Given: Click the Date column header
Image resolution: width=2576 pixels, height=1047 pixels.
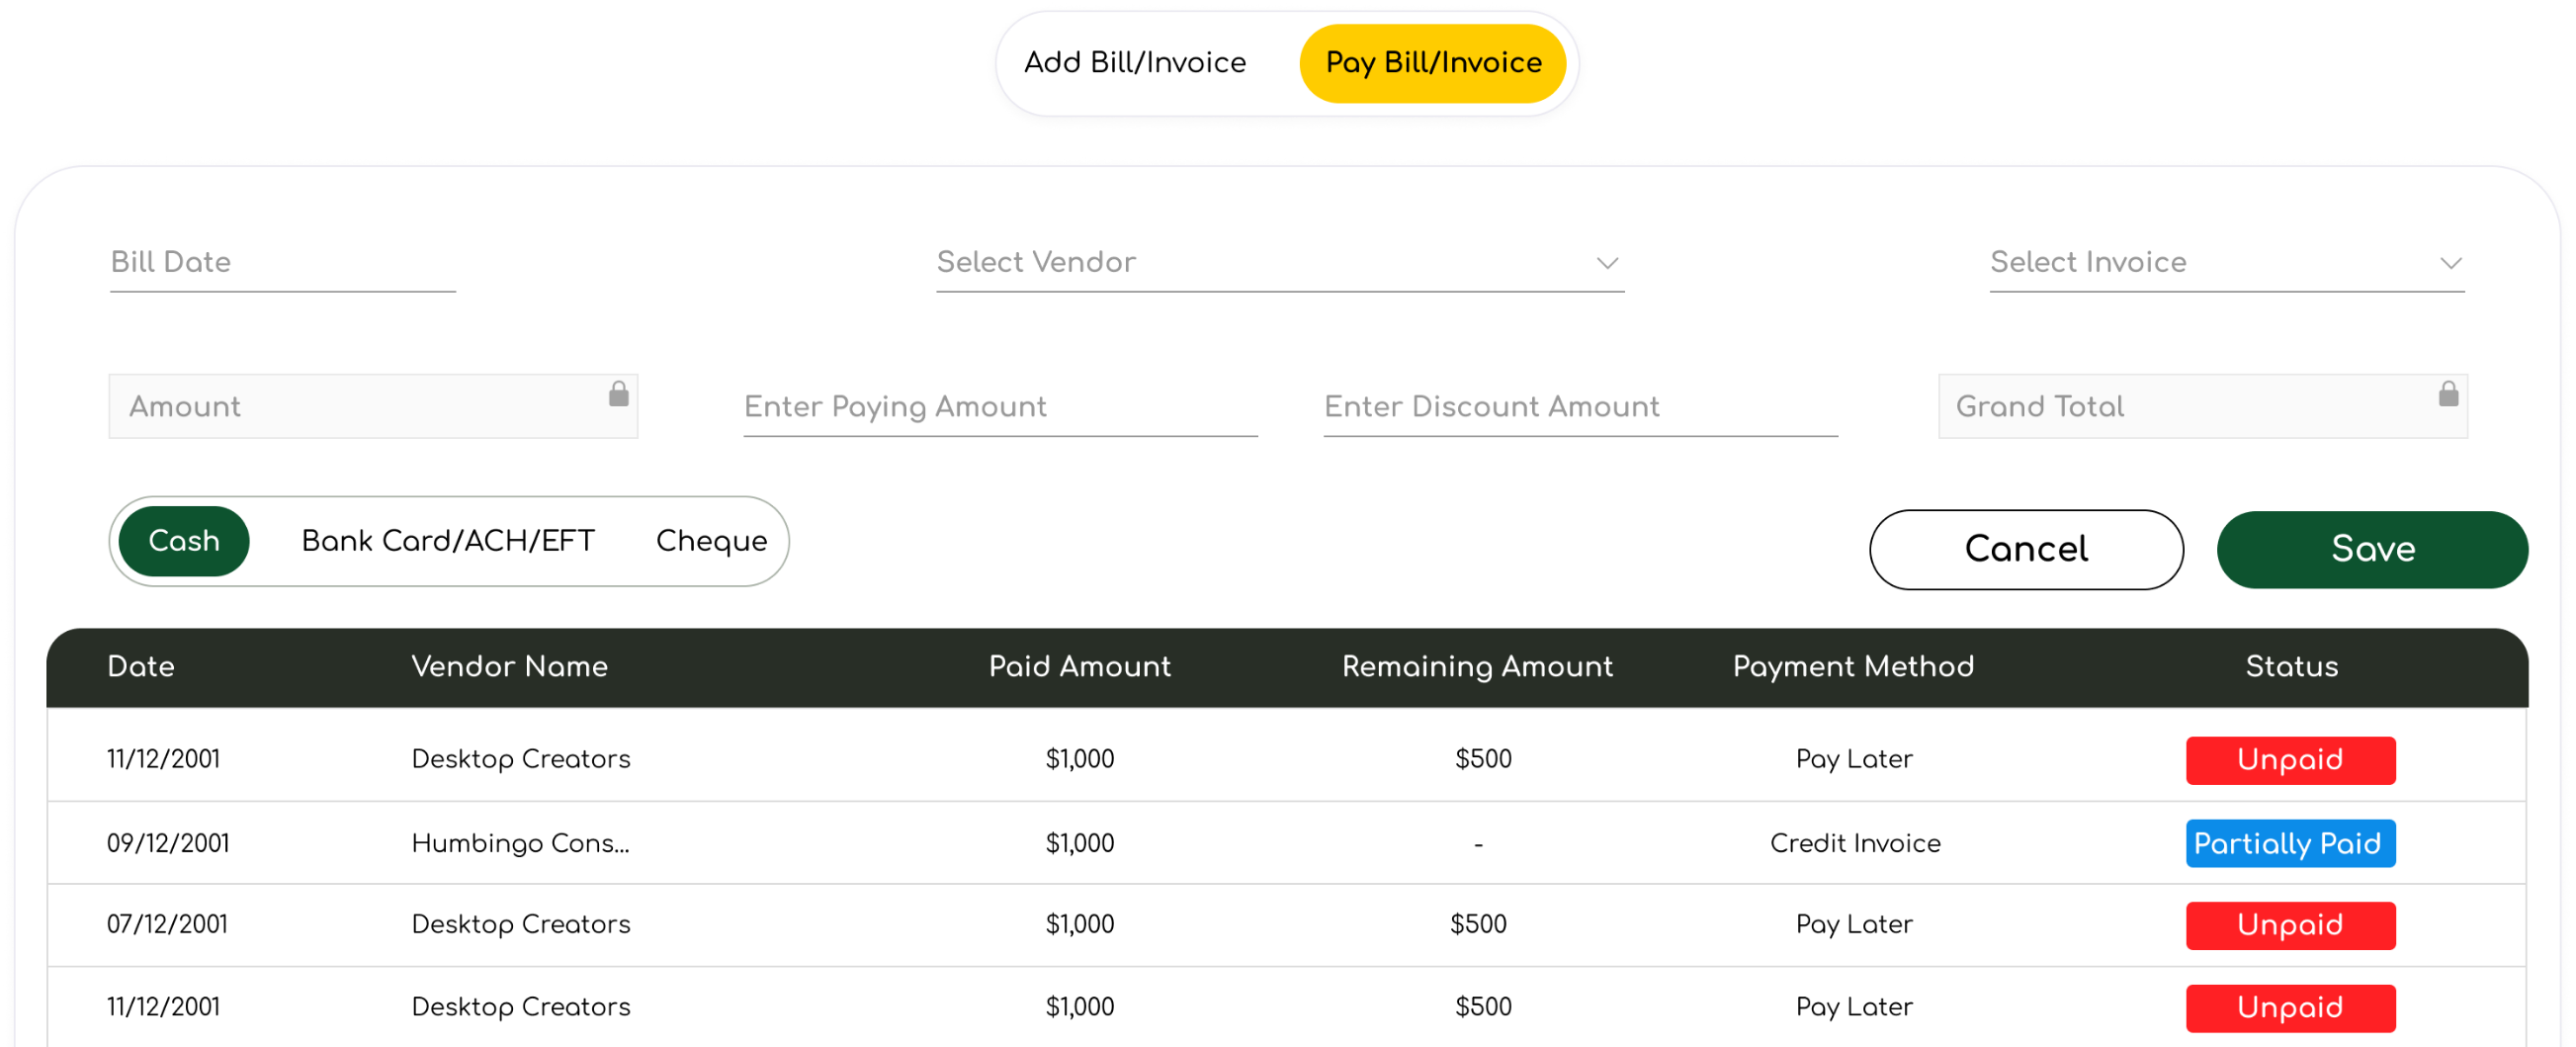Looking at the screenshot, I should pos(141,667).
